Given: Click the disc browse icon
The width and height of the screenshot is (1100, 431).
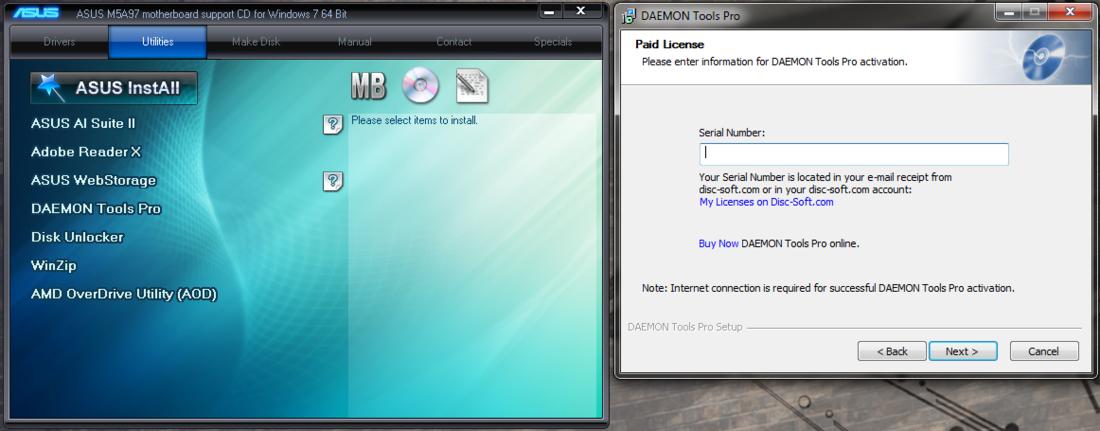Looking at the screenshot, I should point(420,88).
